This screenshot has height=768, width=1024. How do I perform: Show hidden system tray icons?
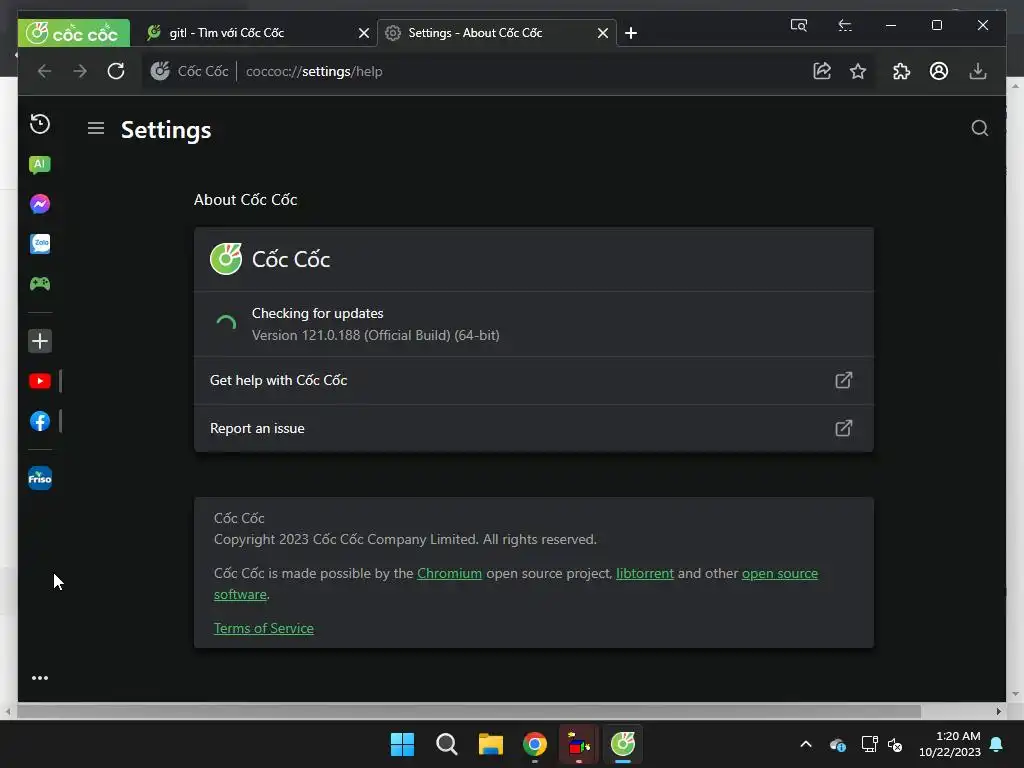point(806,744)
